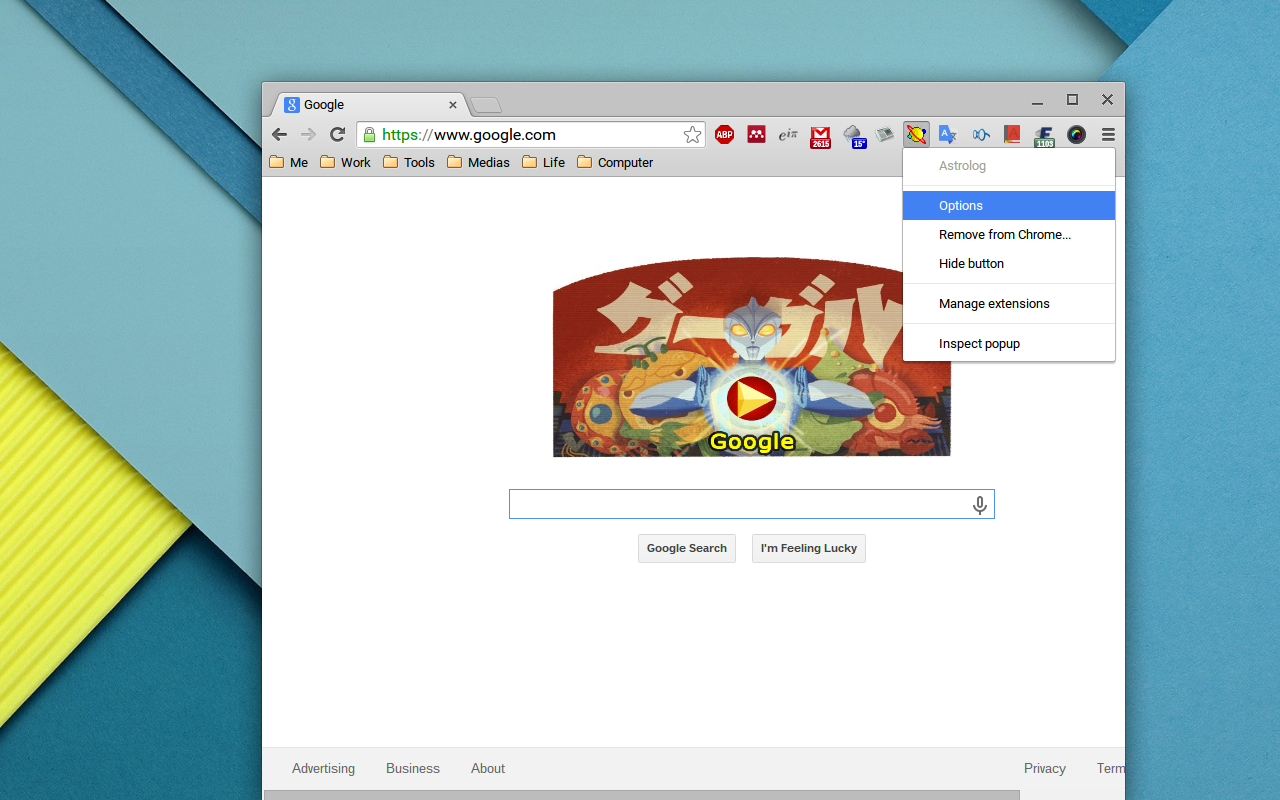Open the Advertising footer link
This screenshot has height=800, width=1280.
point(323,768)
